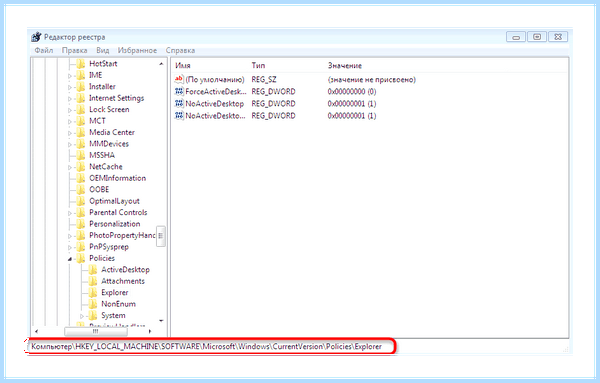Select the OOBE folder icon
Screen dimensions: 600x383
81,189
